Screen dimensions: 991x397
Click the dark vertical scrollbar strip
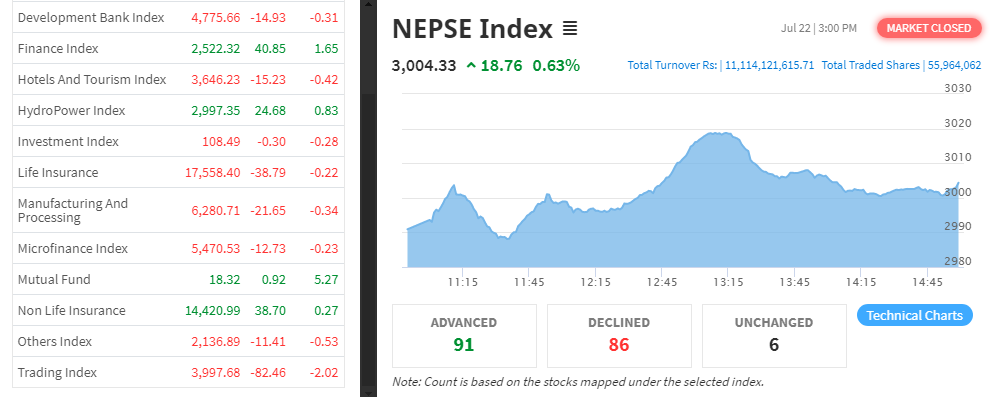pyautogui.click(x=368, y=198)
